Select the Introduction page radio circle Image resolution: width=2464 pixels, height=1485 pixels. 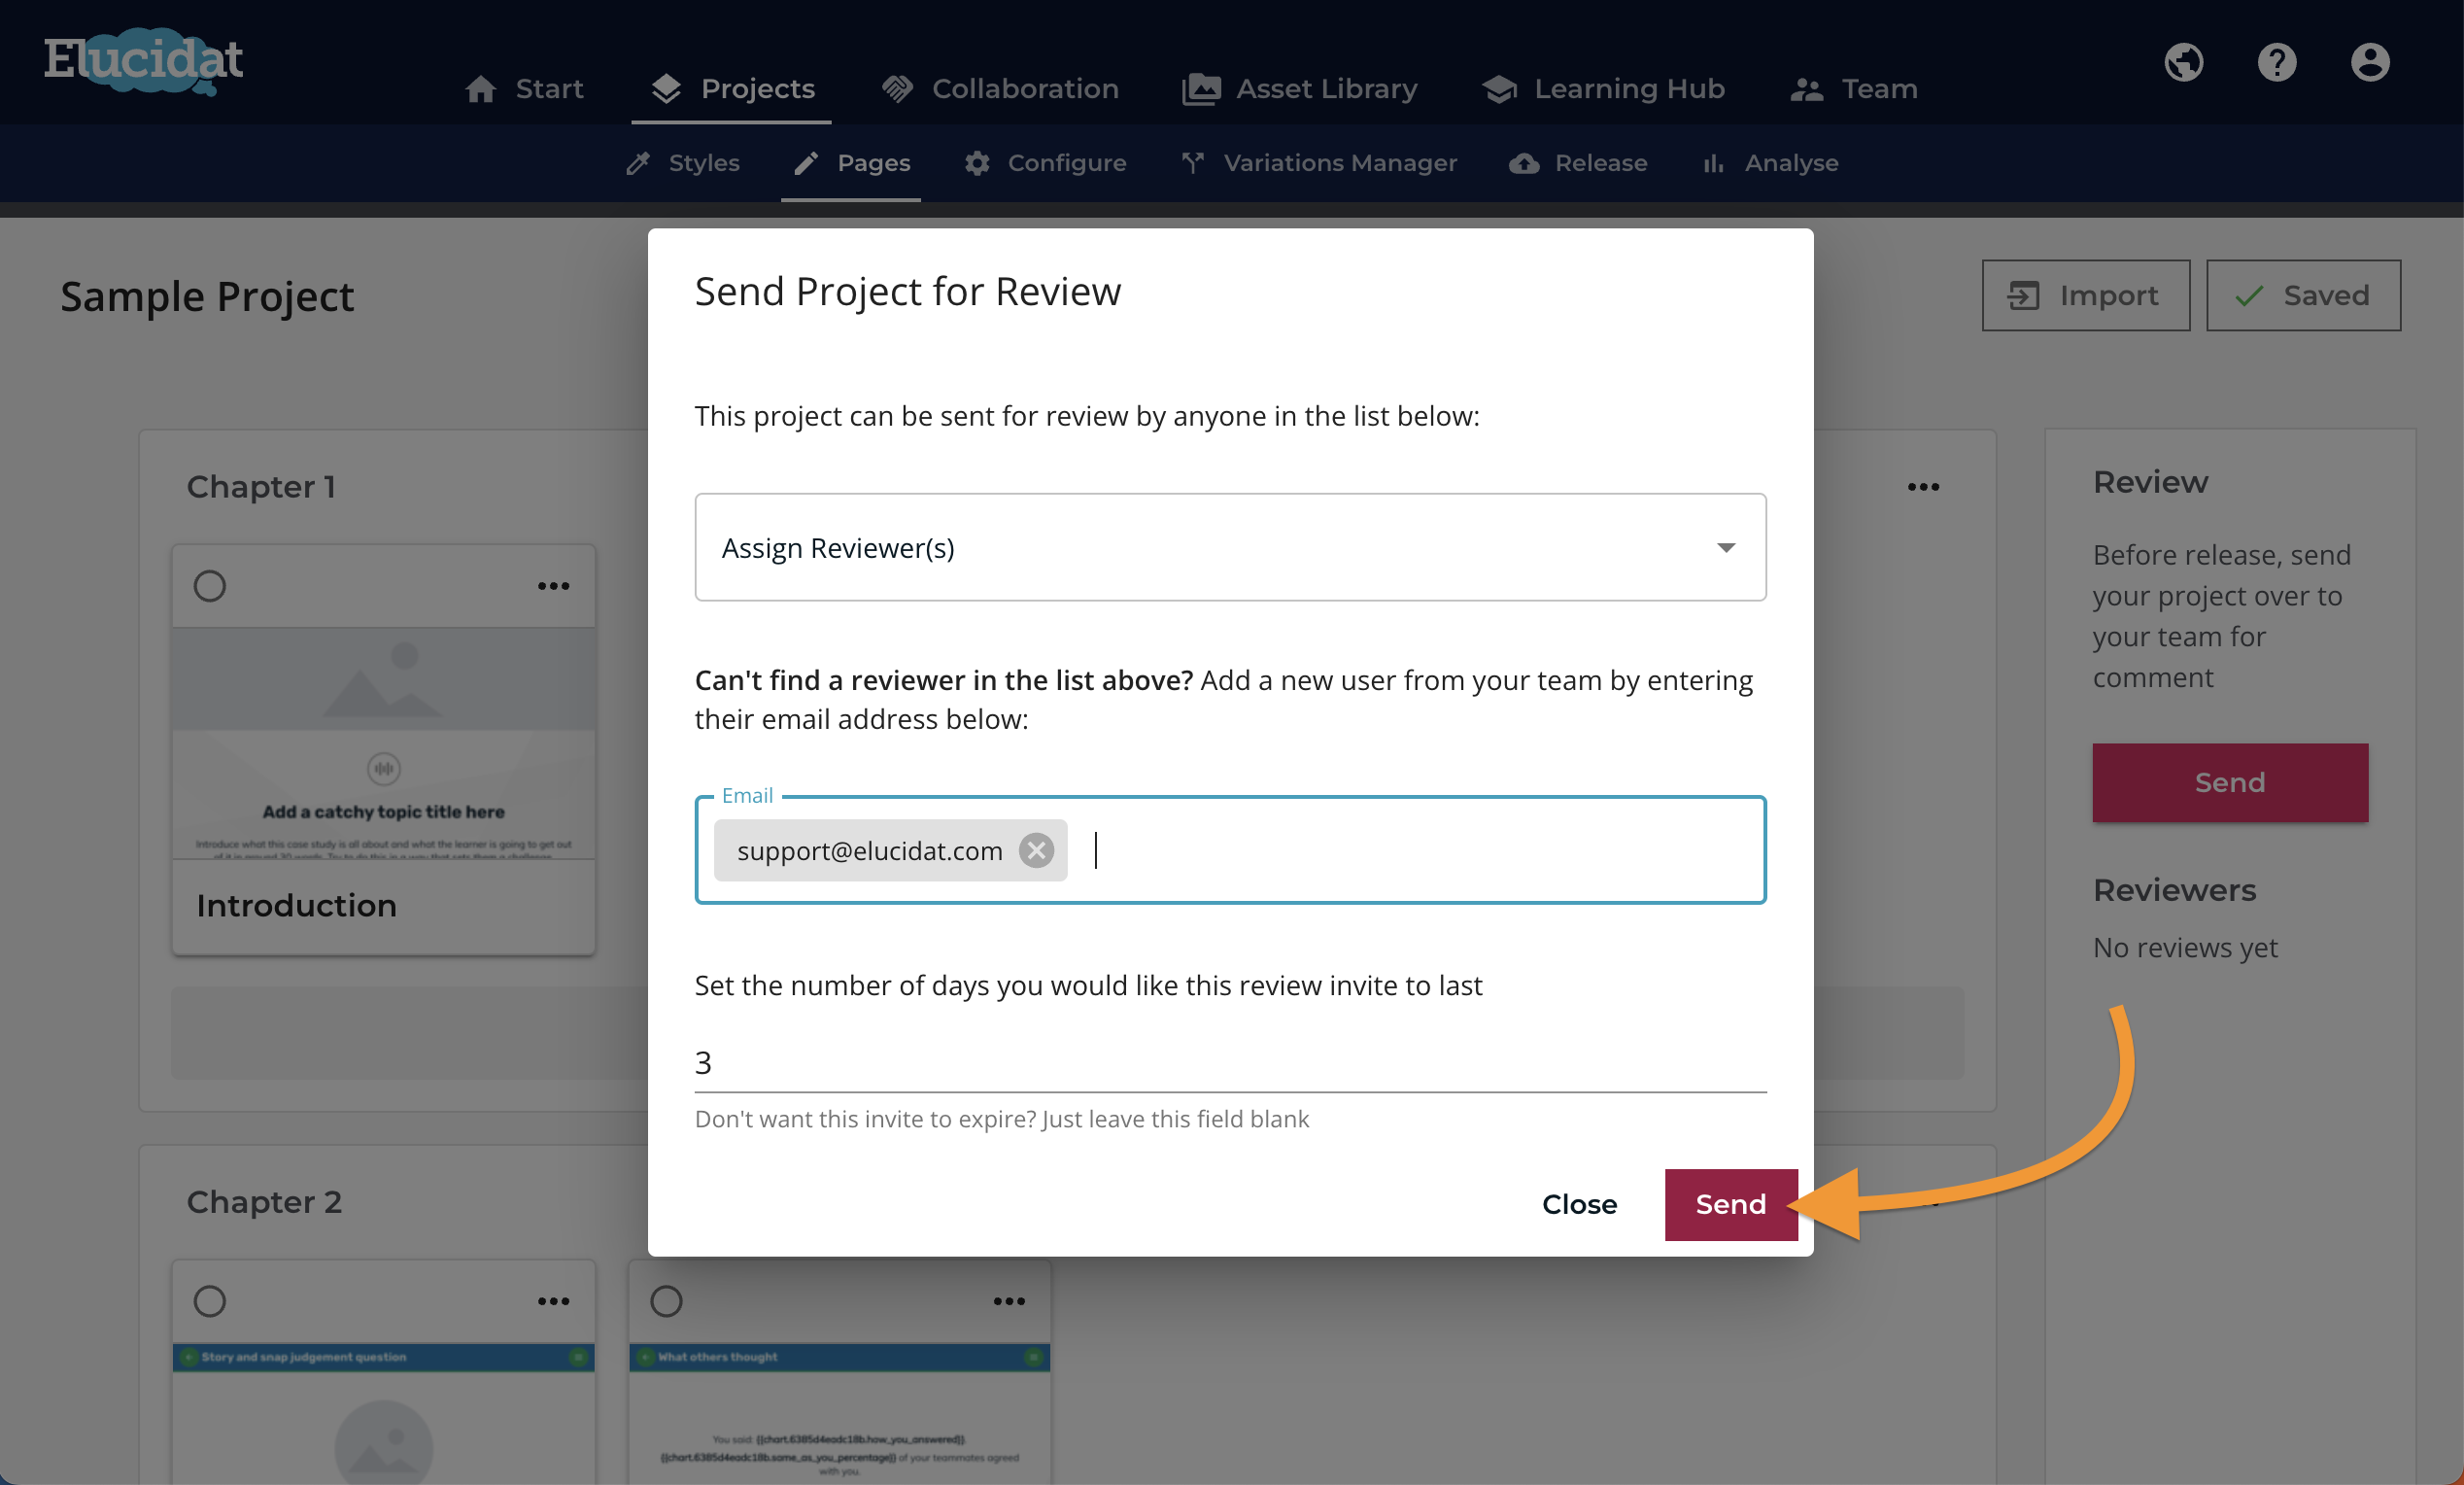coord(209,585)
